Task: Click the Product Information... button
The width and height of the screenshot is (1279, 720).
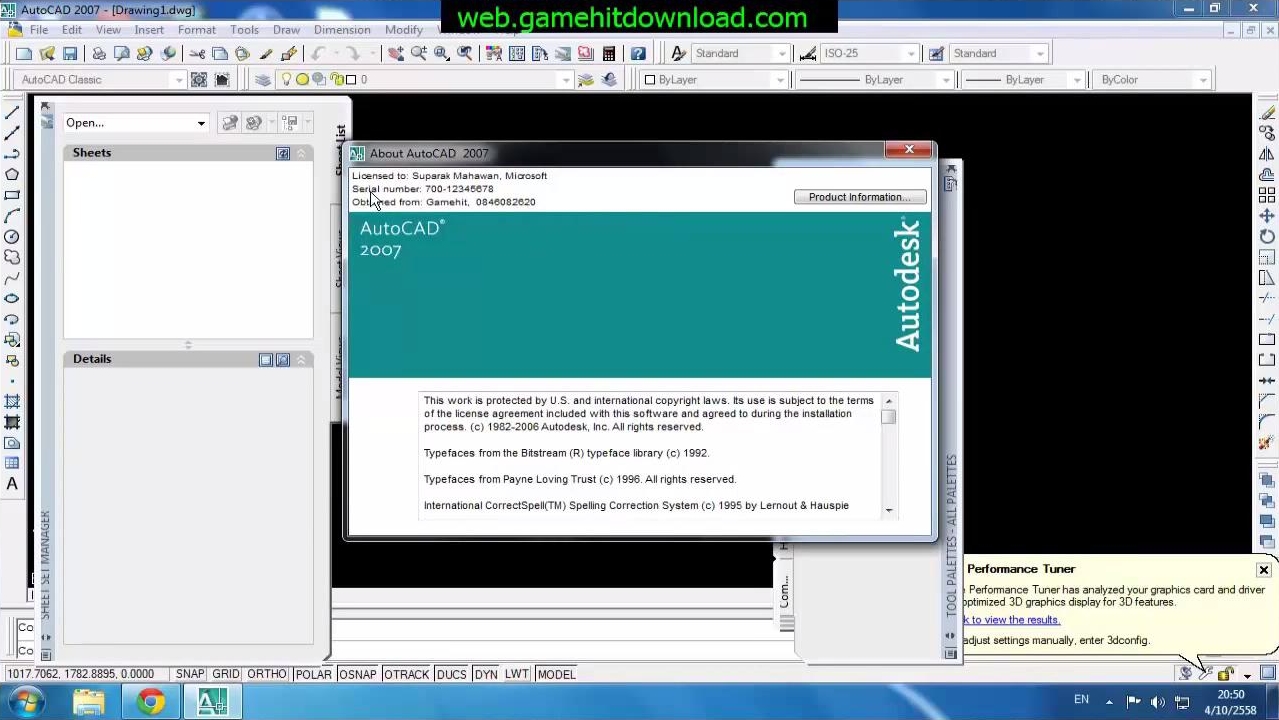Action: click(x=860, y=197)
